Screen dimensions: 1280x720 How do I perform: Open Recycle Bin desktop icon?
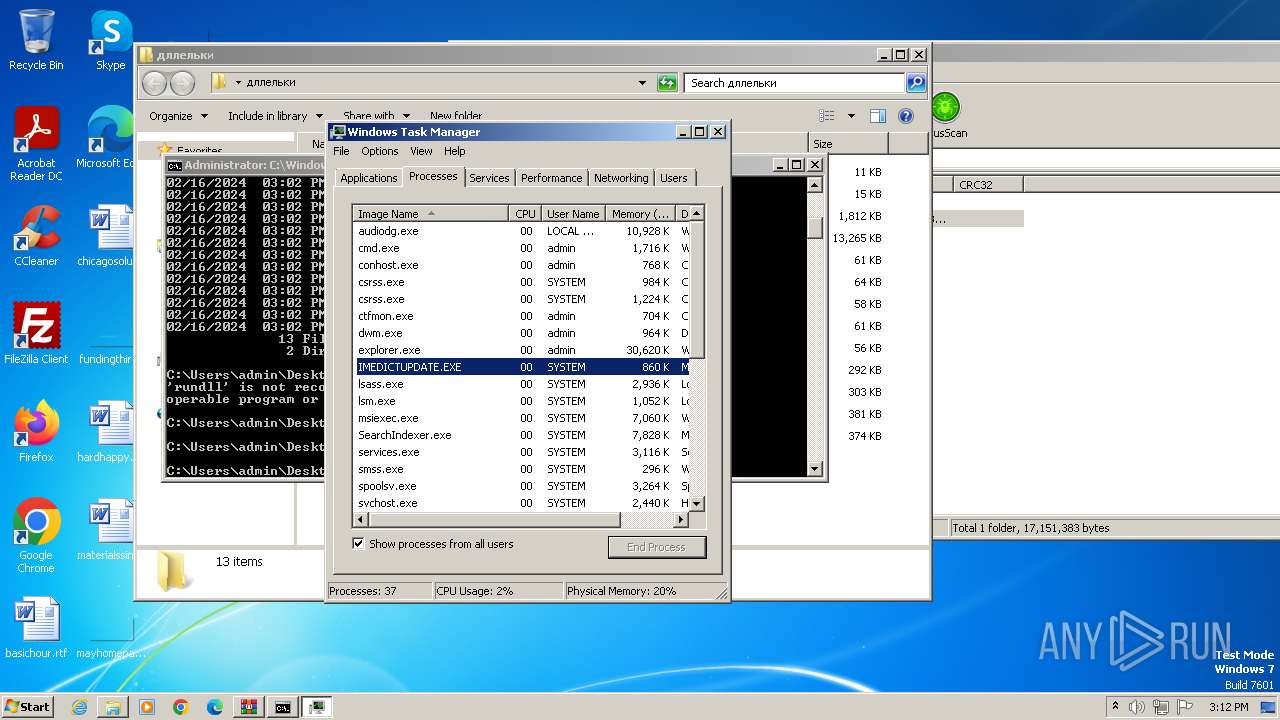(x=36, y=40)
